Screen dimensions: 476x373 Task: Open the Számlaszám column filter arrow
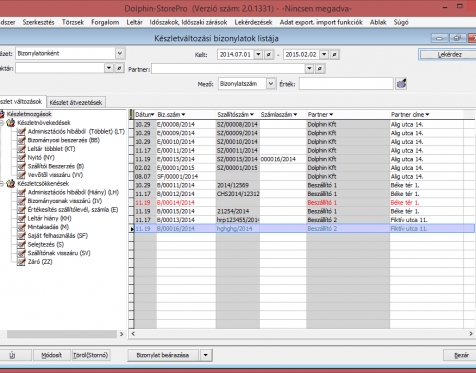(295, 115)
